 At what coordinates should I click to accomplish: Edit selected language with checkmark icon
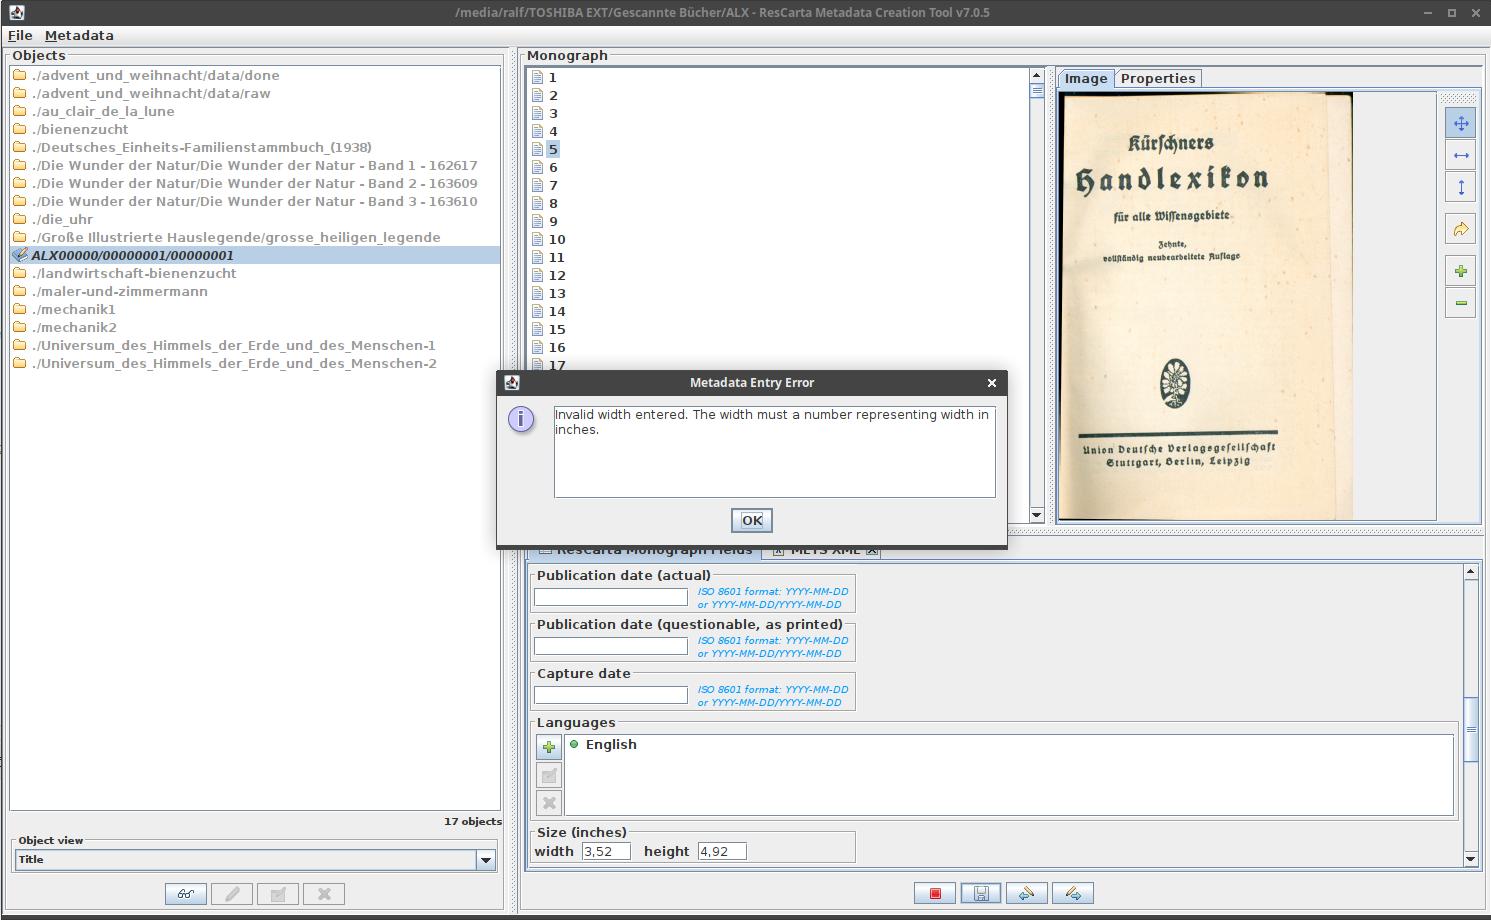point(549,775)
